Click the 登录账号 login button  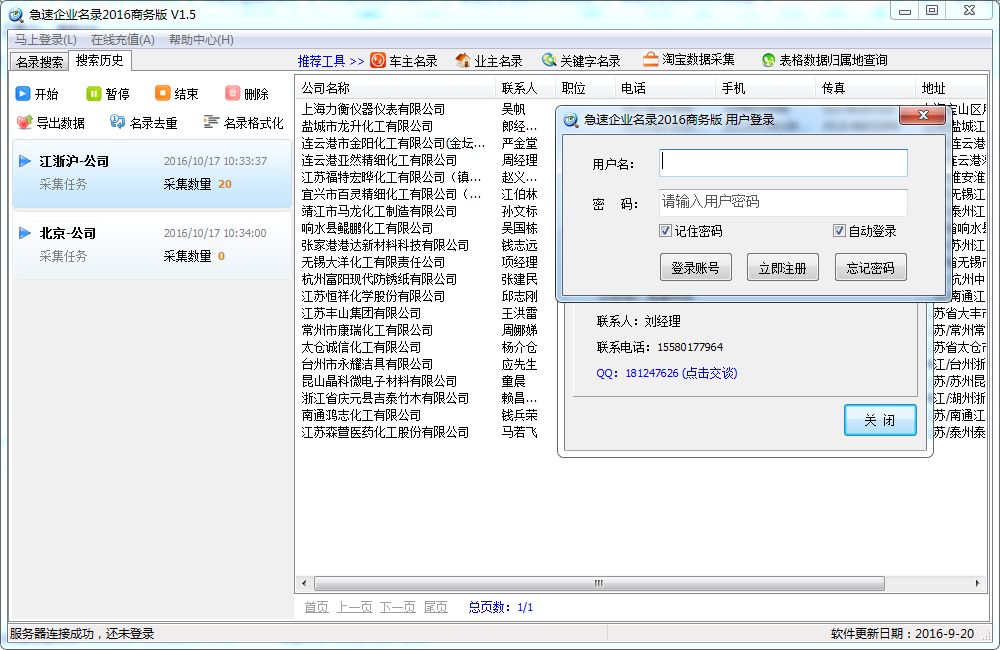[x=695, y=268]
